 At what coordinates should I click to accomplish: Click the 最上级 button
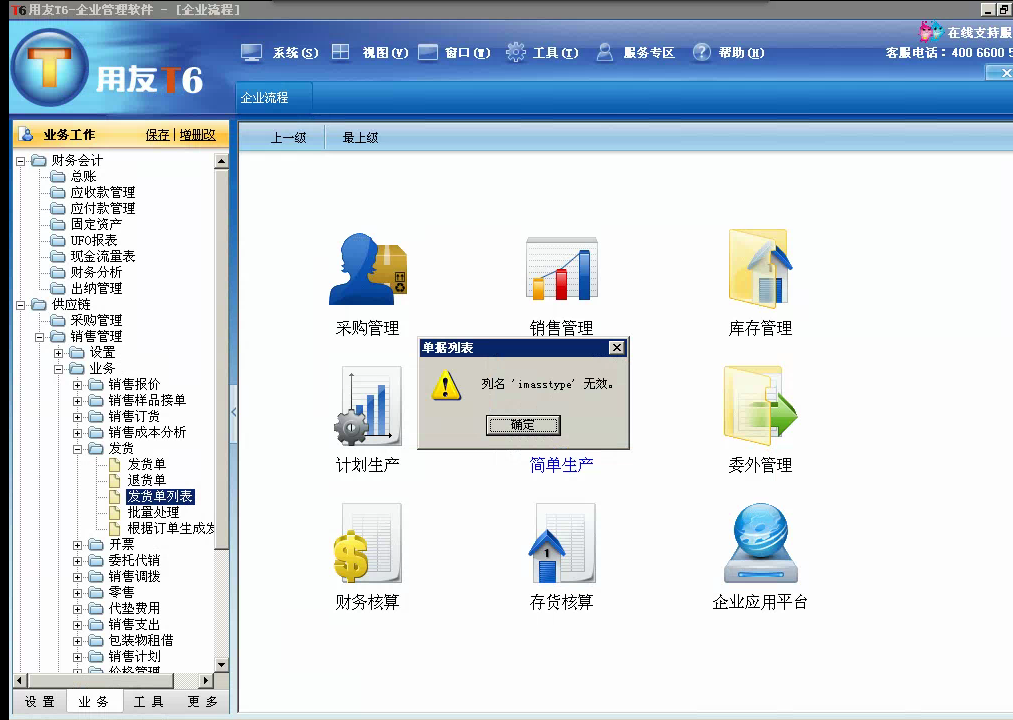point(360,138)
